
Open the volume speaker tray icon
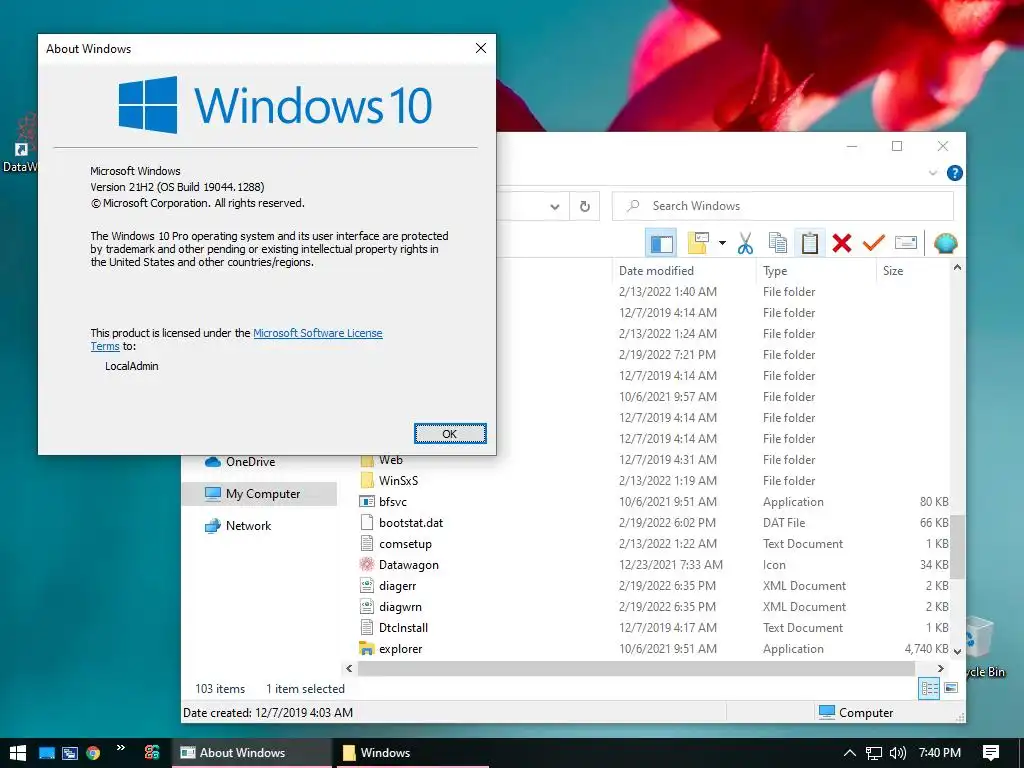[x=898, y=753]
